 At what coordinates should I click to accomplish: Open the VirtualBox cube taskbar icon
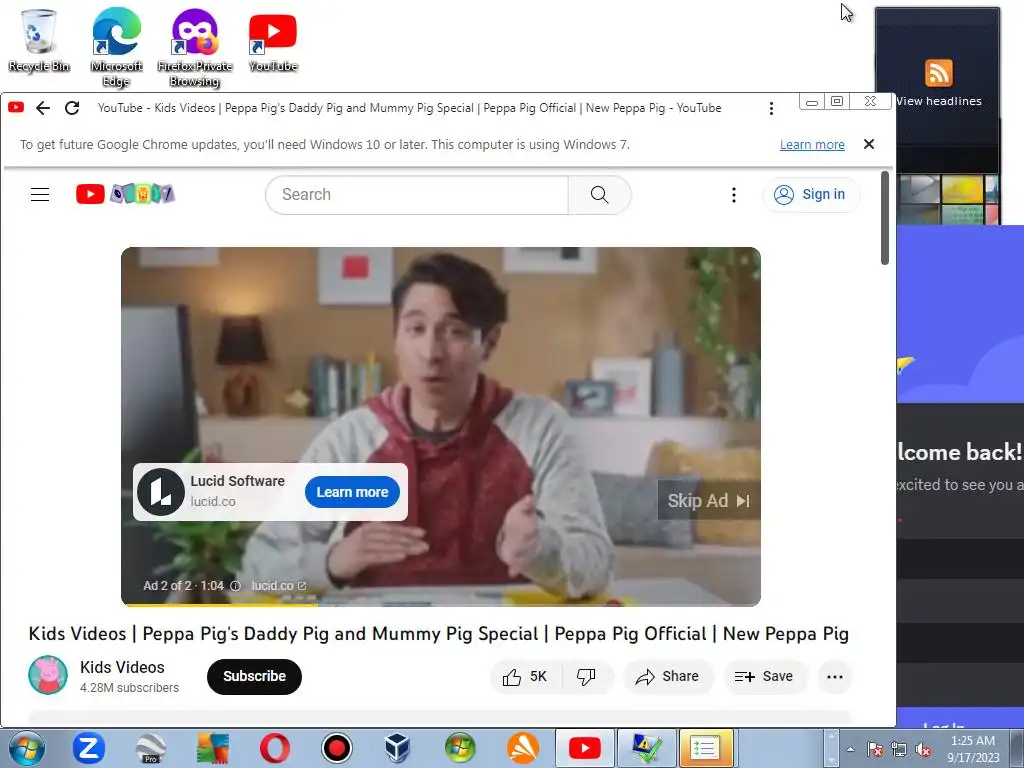click(x=397, y=748)
